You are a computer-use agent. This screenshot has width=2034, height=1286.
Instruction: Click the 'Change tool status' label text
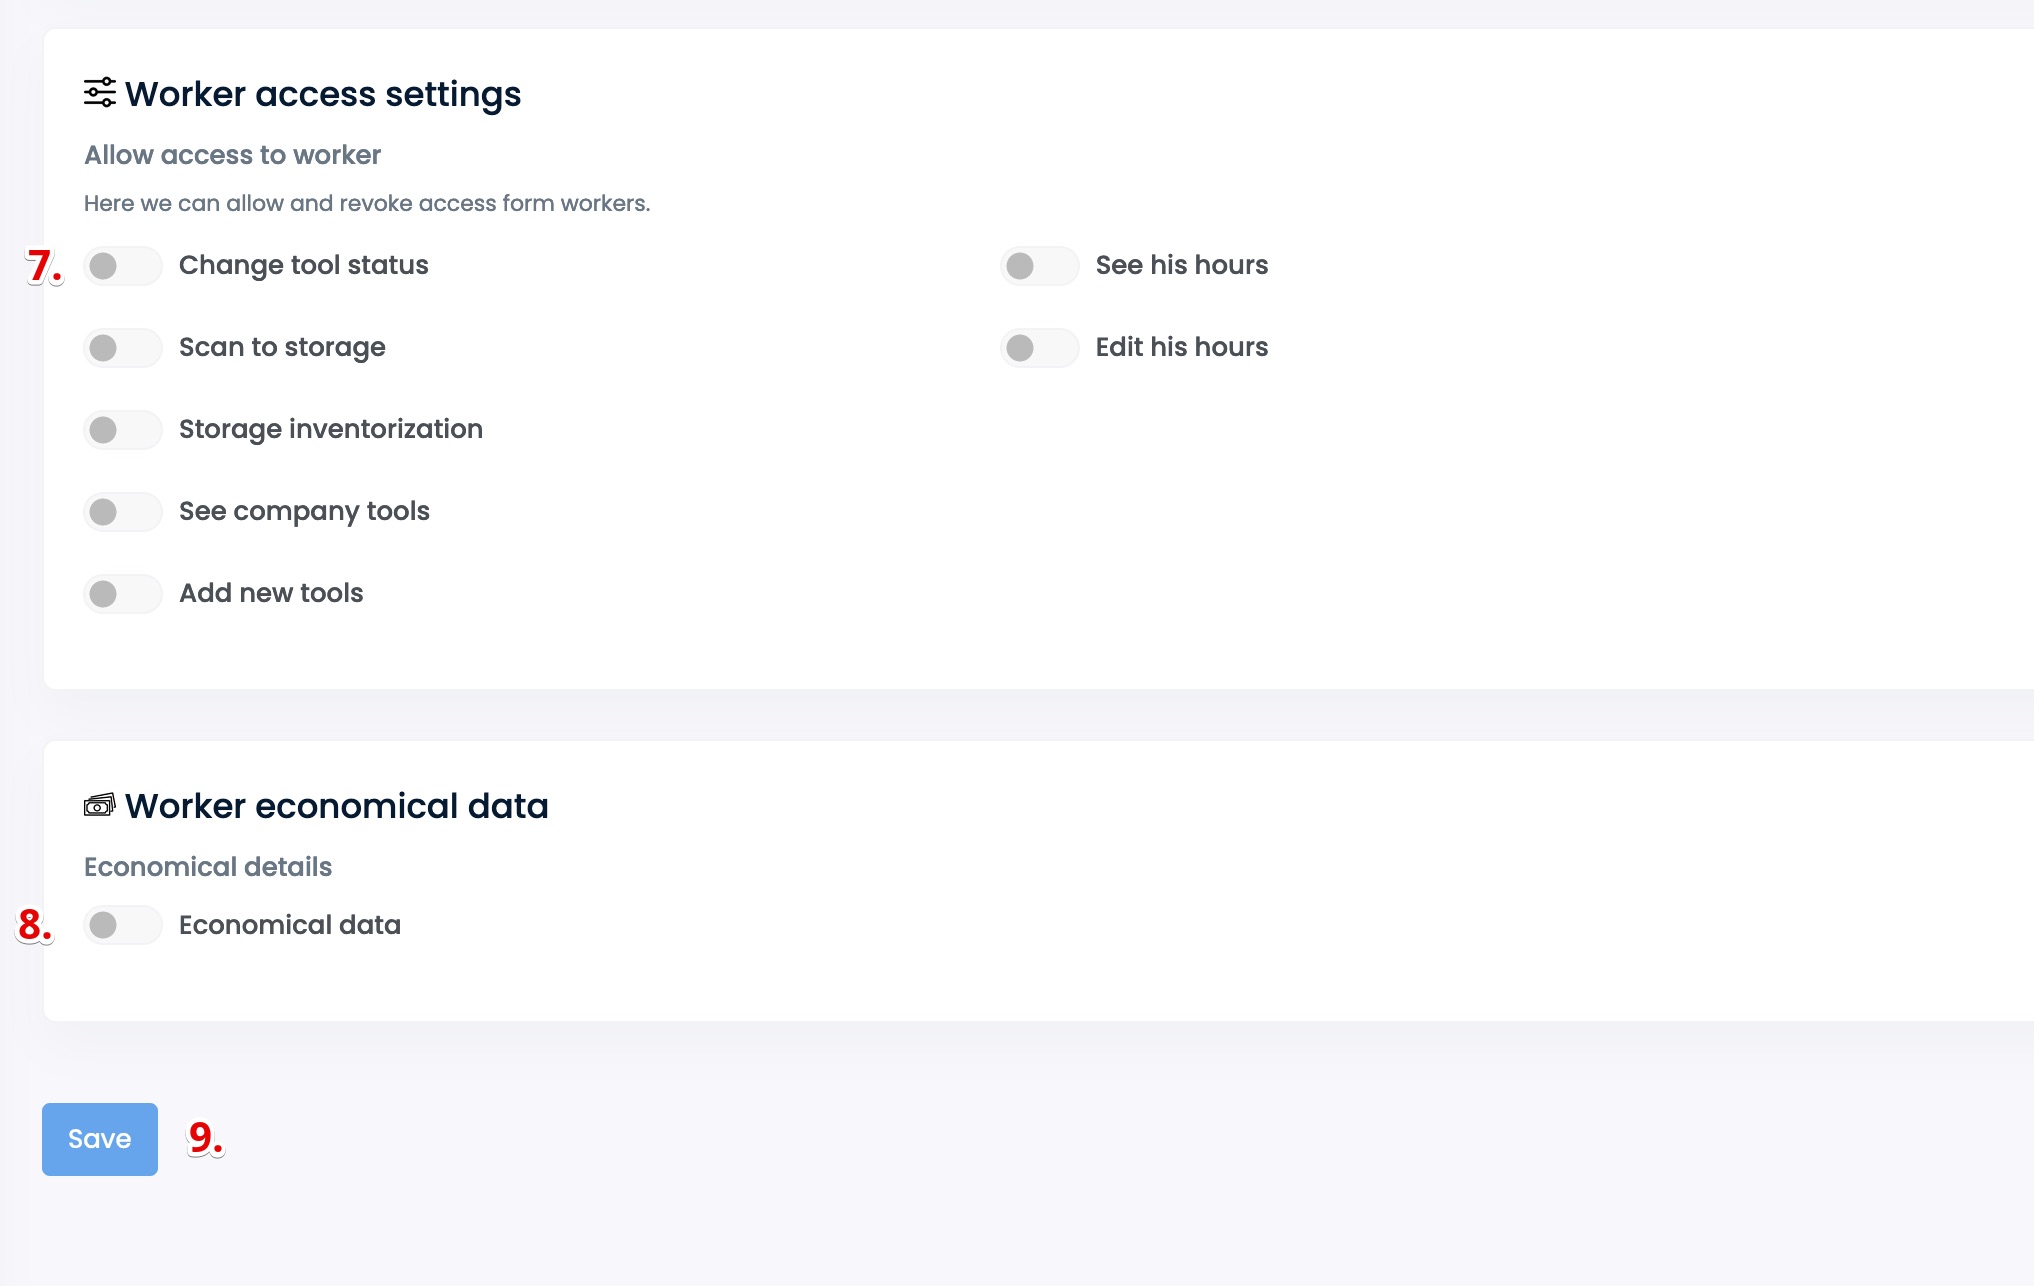[303, 265]
